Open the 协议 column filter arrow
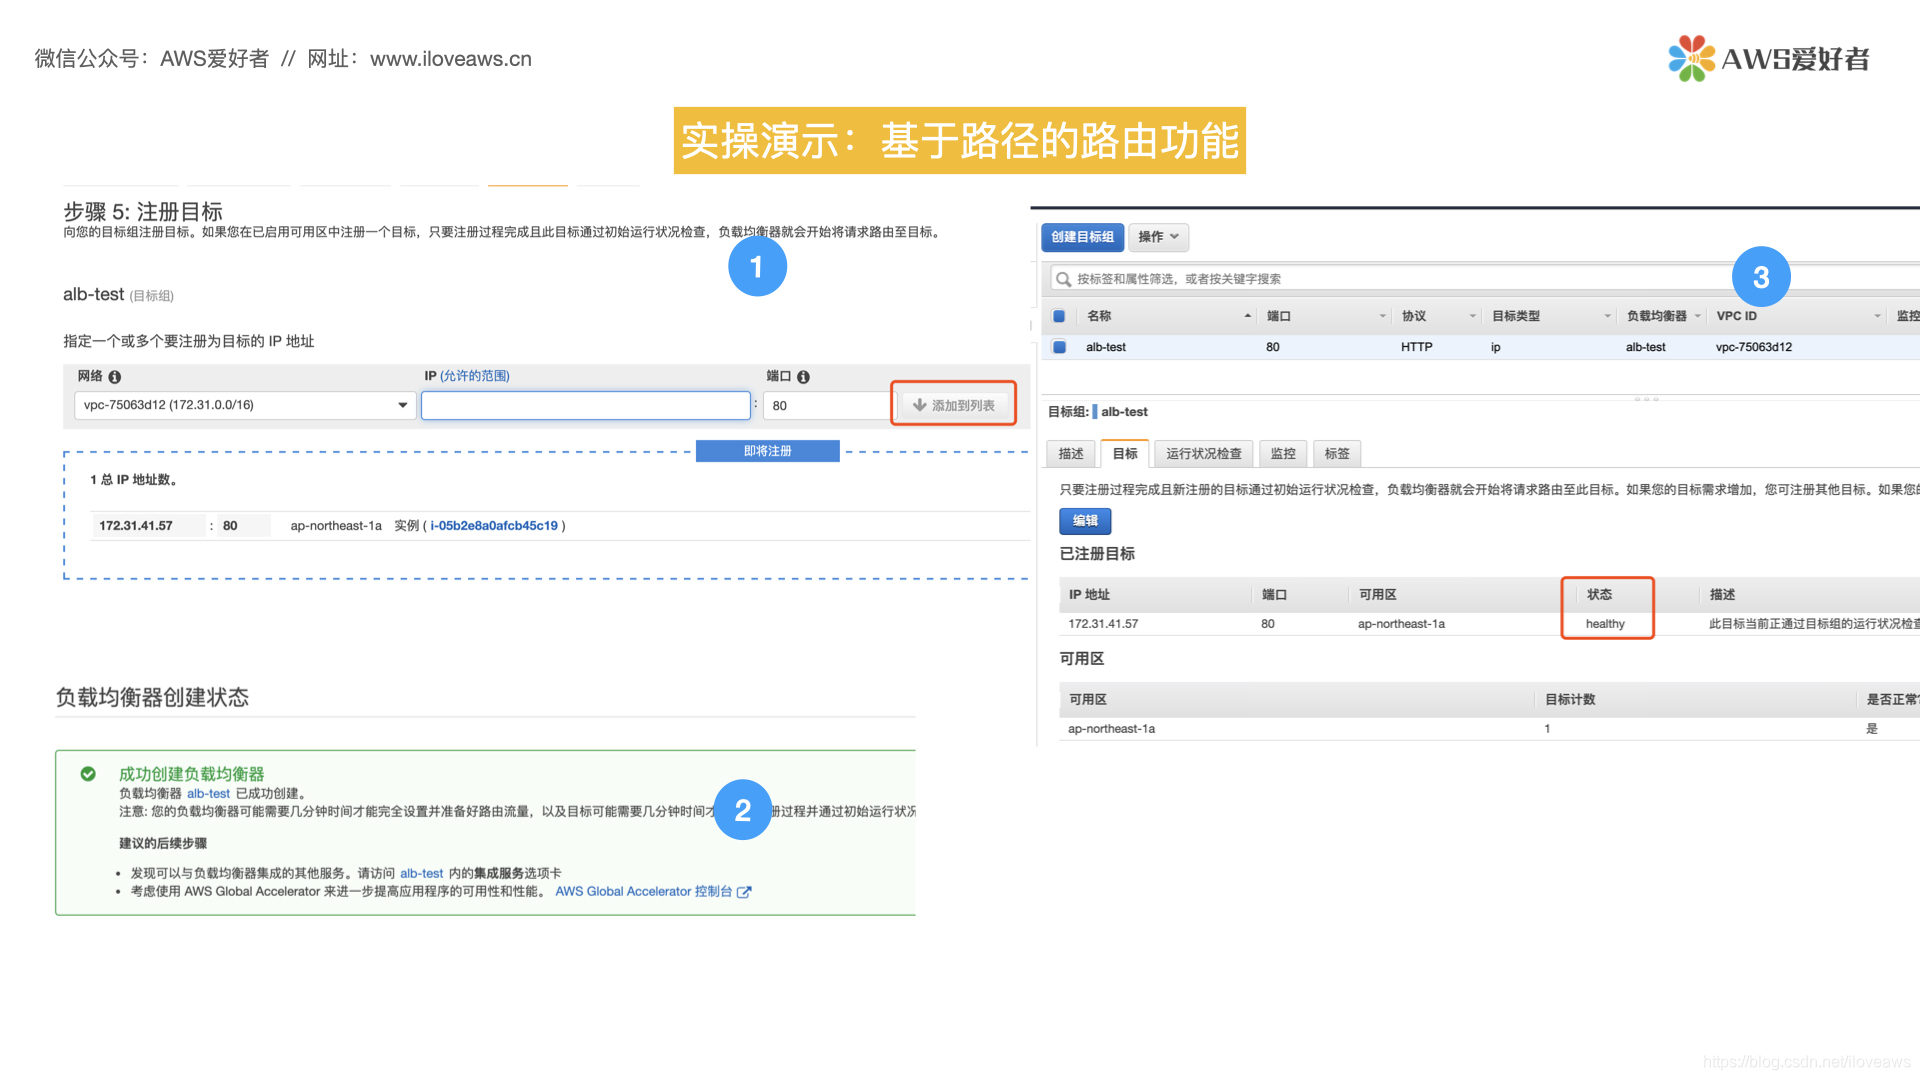 tap(1473, 316)
